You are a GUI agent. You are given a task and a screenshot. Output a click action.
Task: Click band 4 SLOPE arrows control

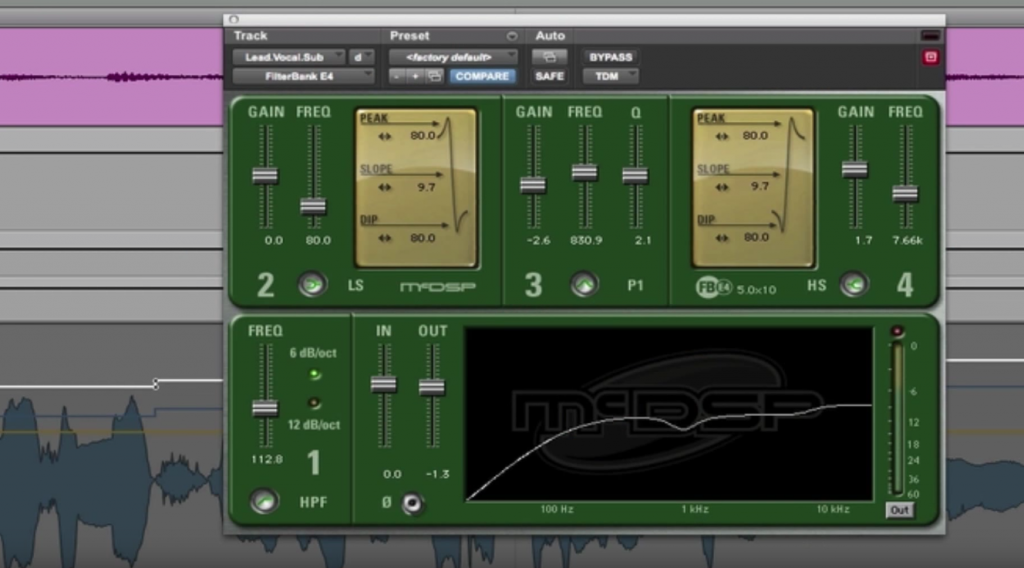point(721,187)
